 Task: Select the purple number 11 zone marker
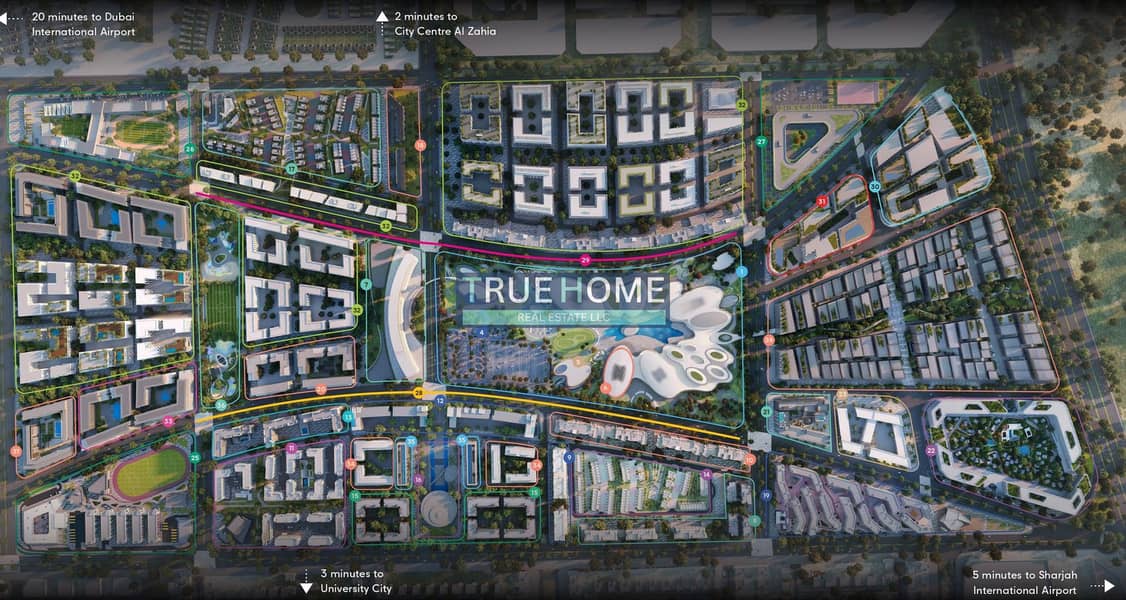coord(291,448)
